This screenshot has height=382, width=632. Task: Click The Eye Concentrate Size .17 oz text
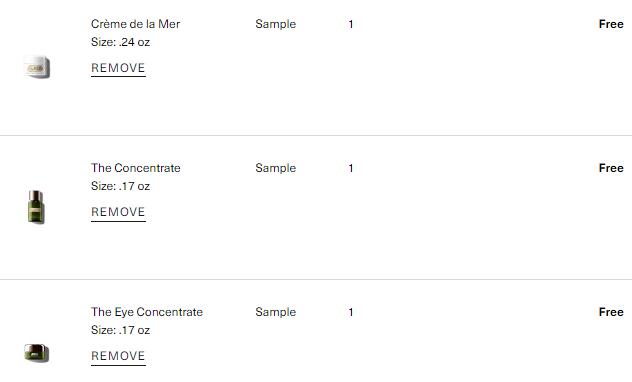tap(121, 330)
